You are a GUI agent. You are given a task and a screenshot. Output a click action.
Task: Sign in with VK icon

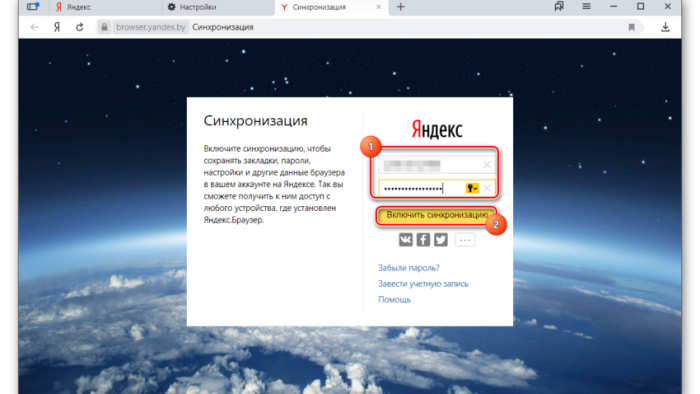coord(405,240)
